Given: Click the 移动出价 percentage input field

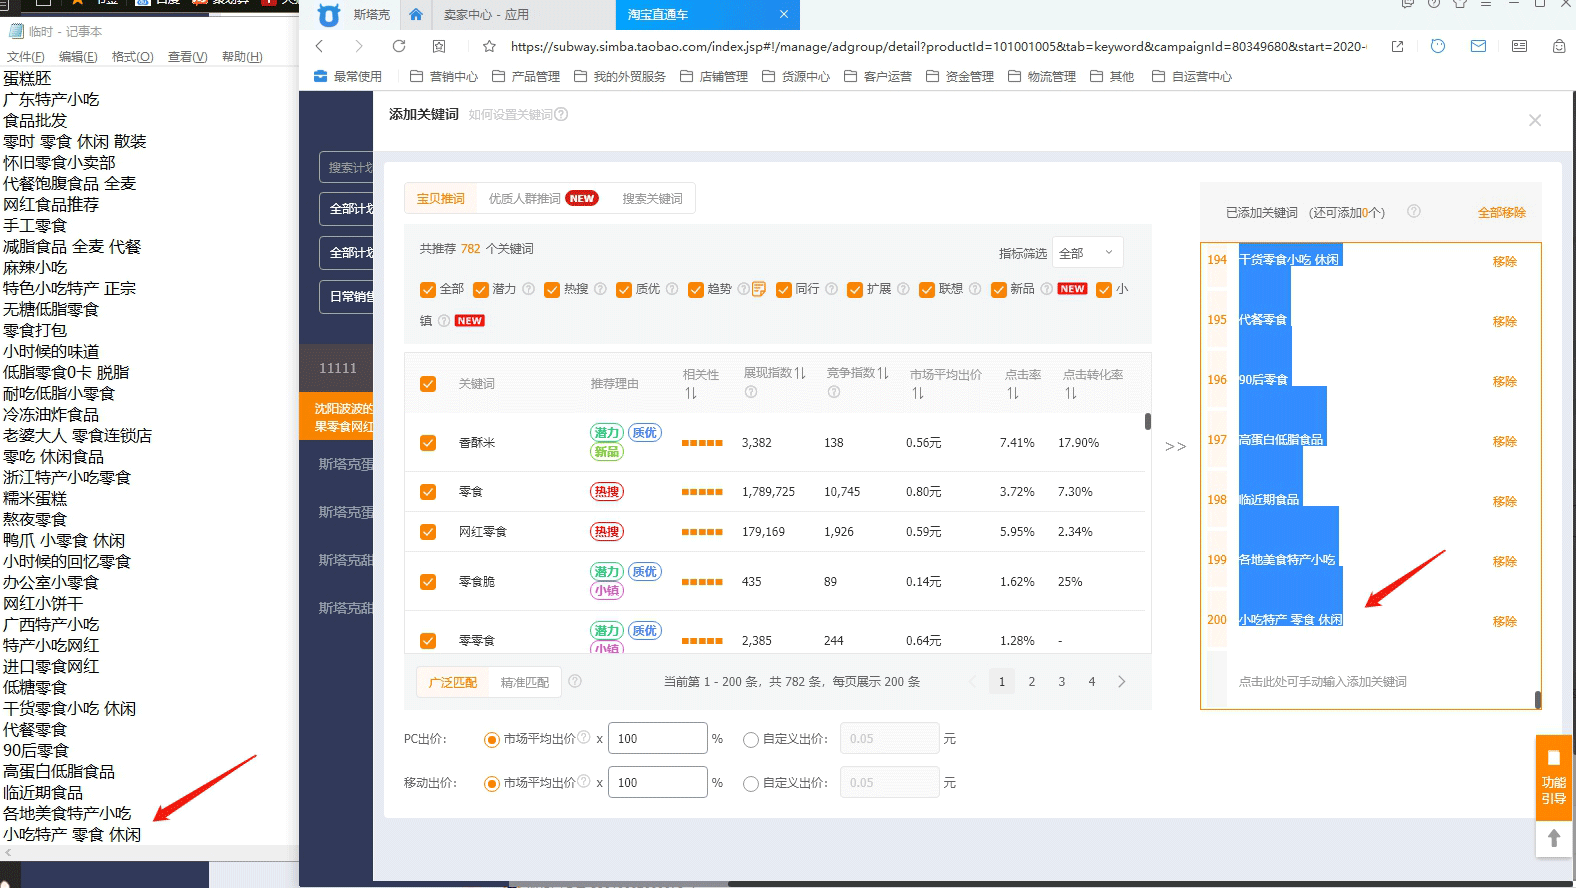Looking at the screenshot, I should (x=657, y=783).
